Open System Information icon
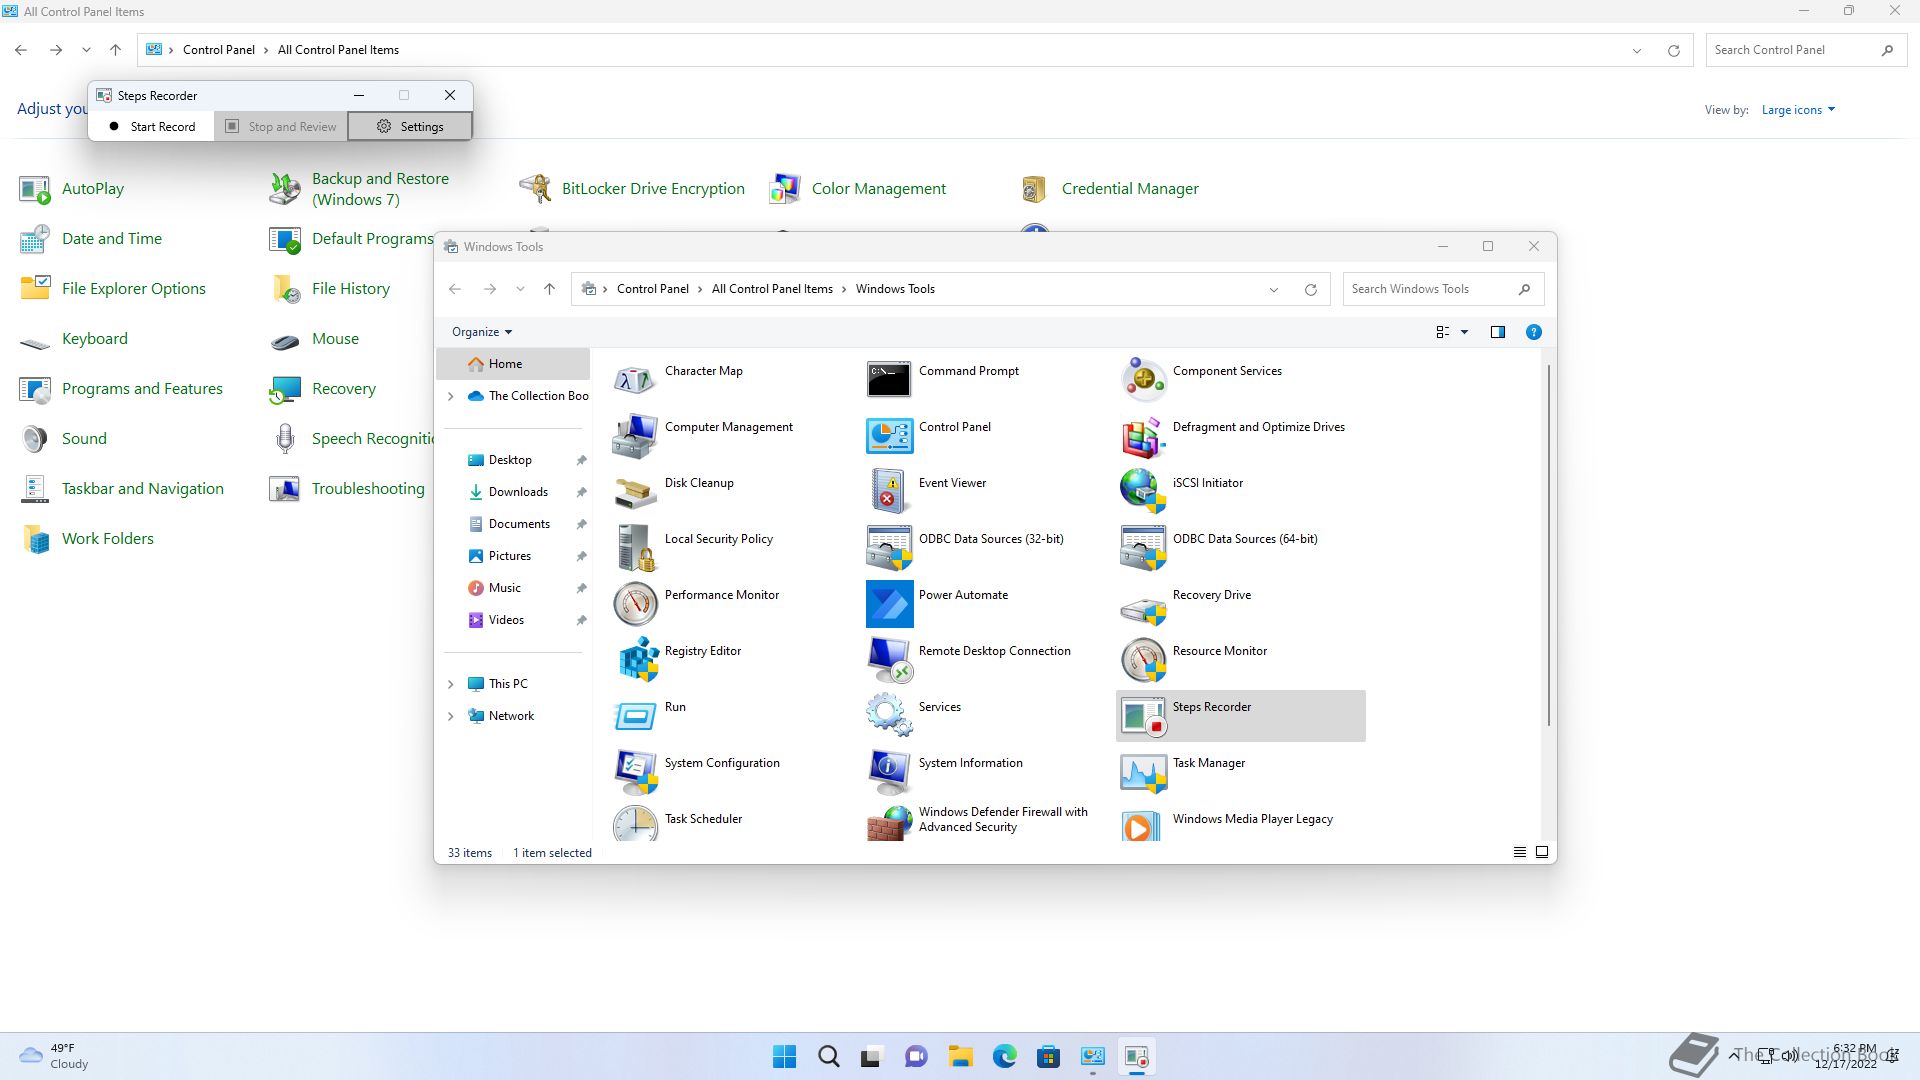 [889, 771]
